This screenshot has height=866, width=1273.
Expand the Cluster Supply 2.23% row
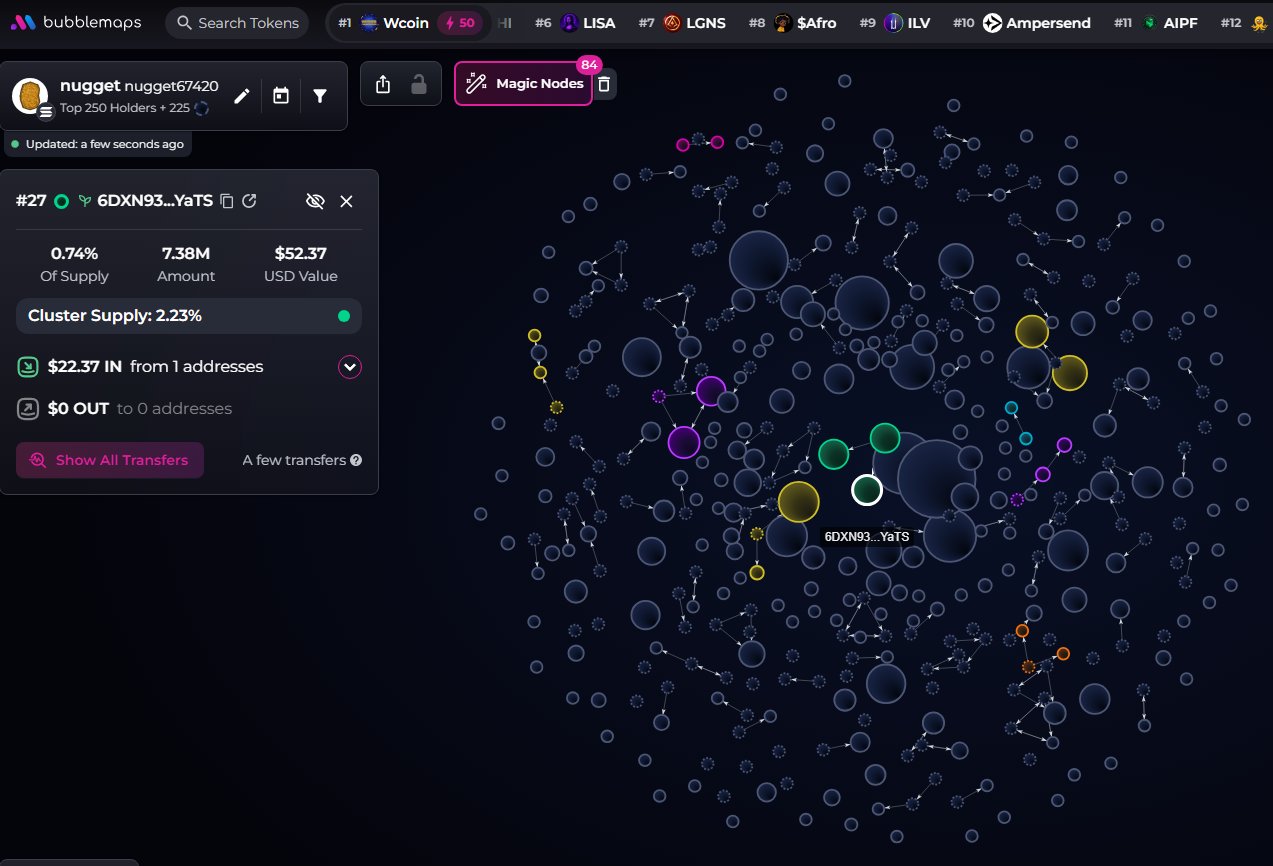tap(189, 316)
